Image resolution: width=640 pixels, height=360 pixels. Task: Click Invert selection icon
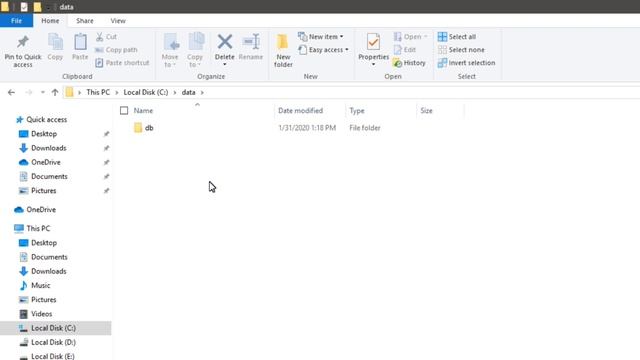(x=442, y=63)
